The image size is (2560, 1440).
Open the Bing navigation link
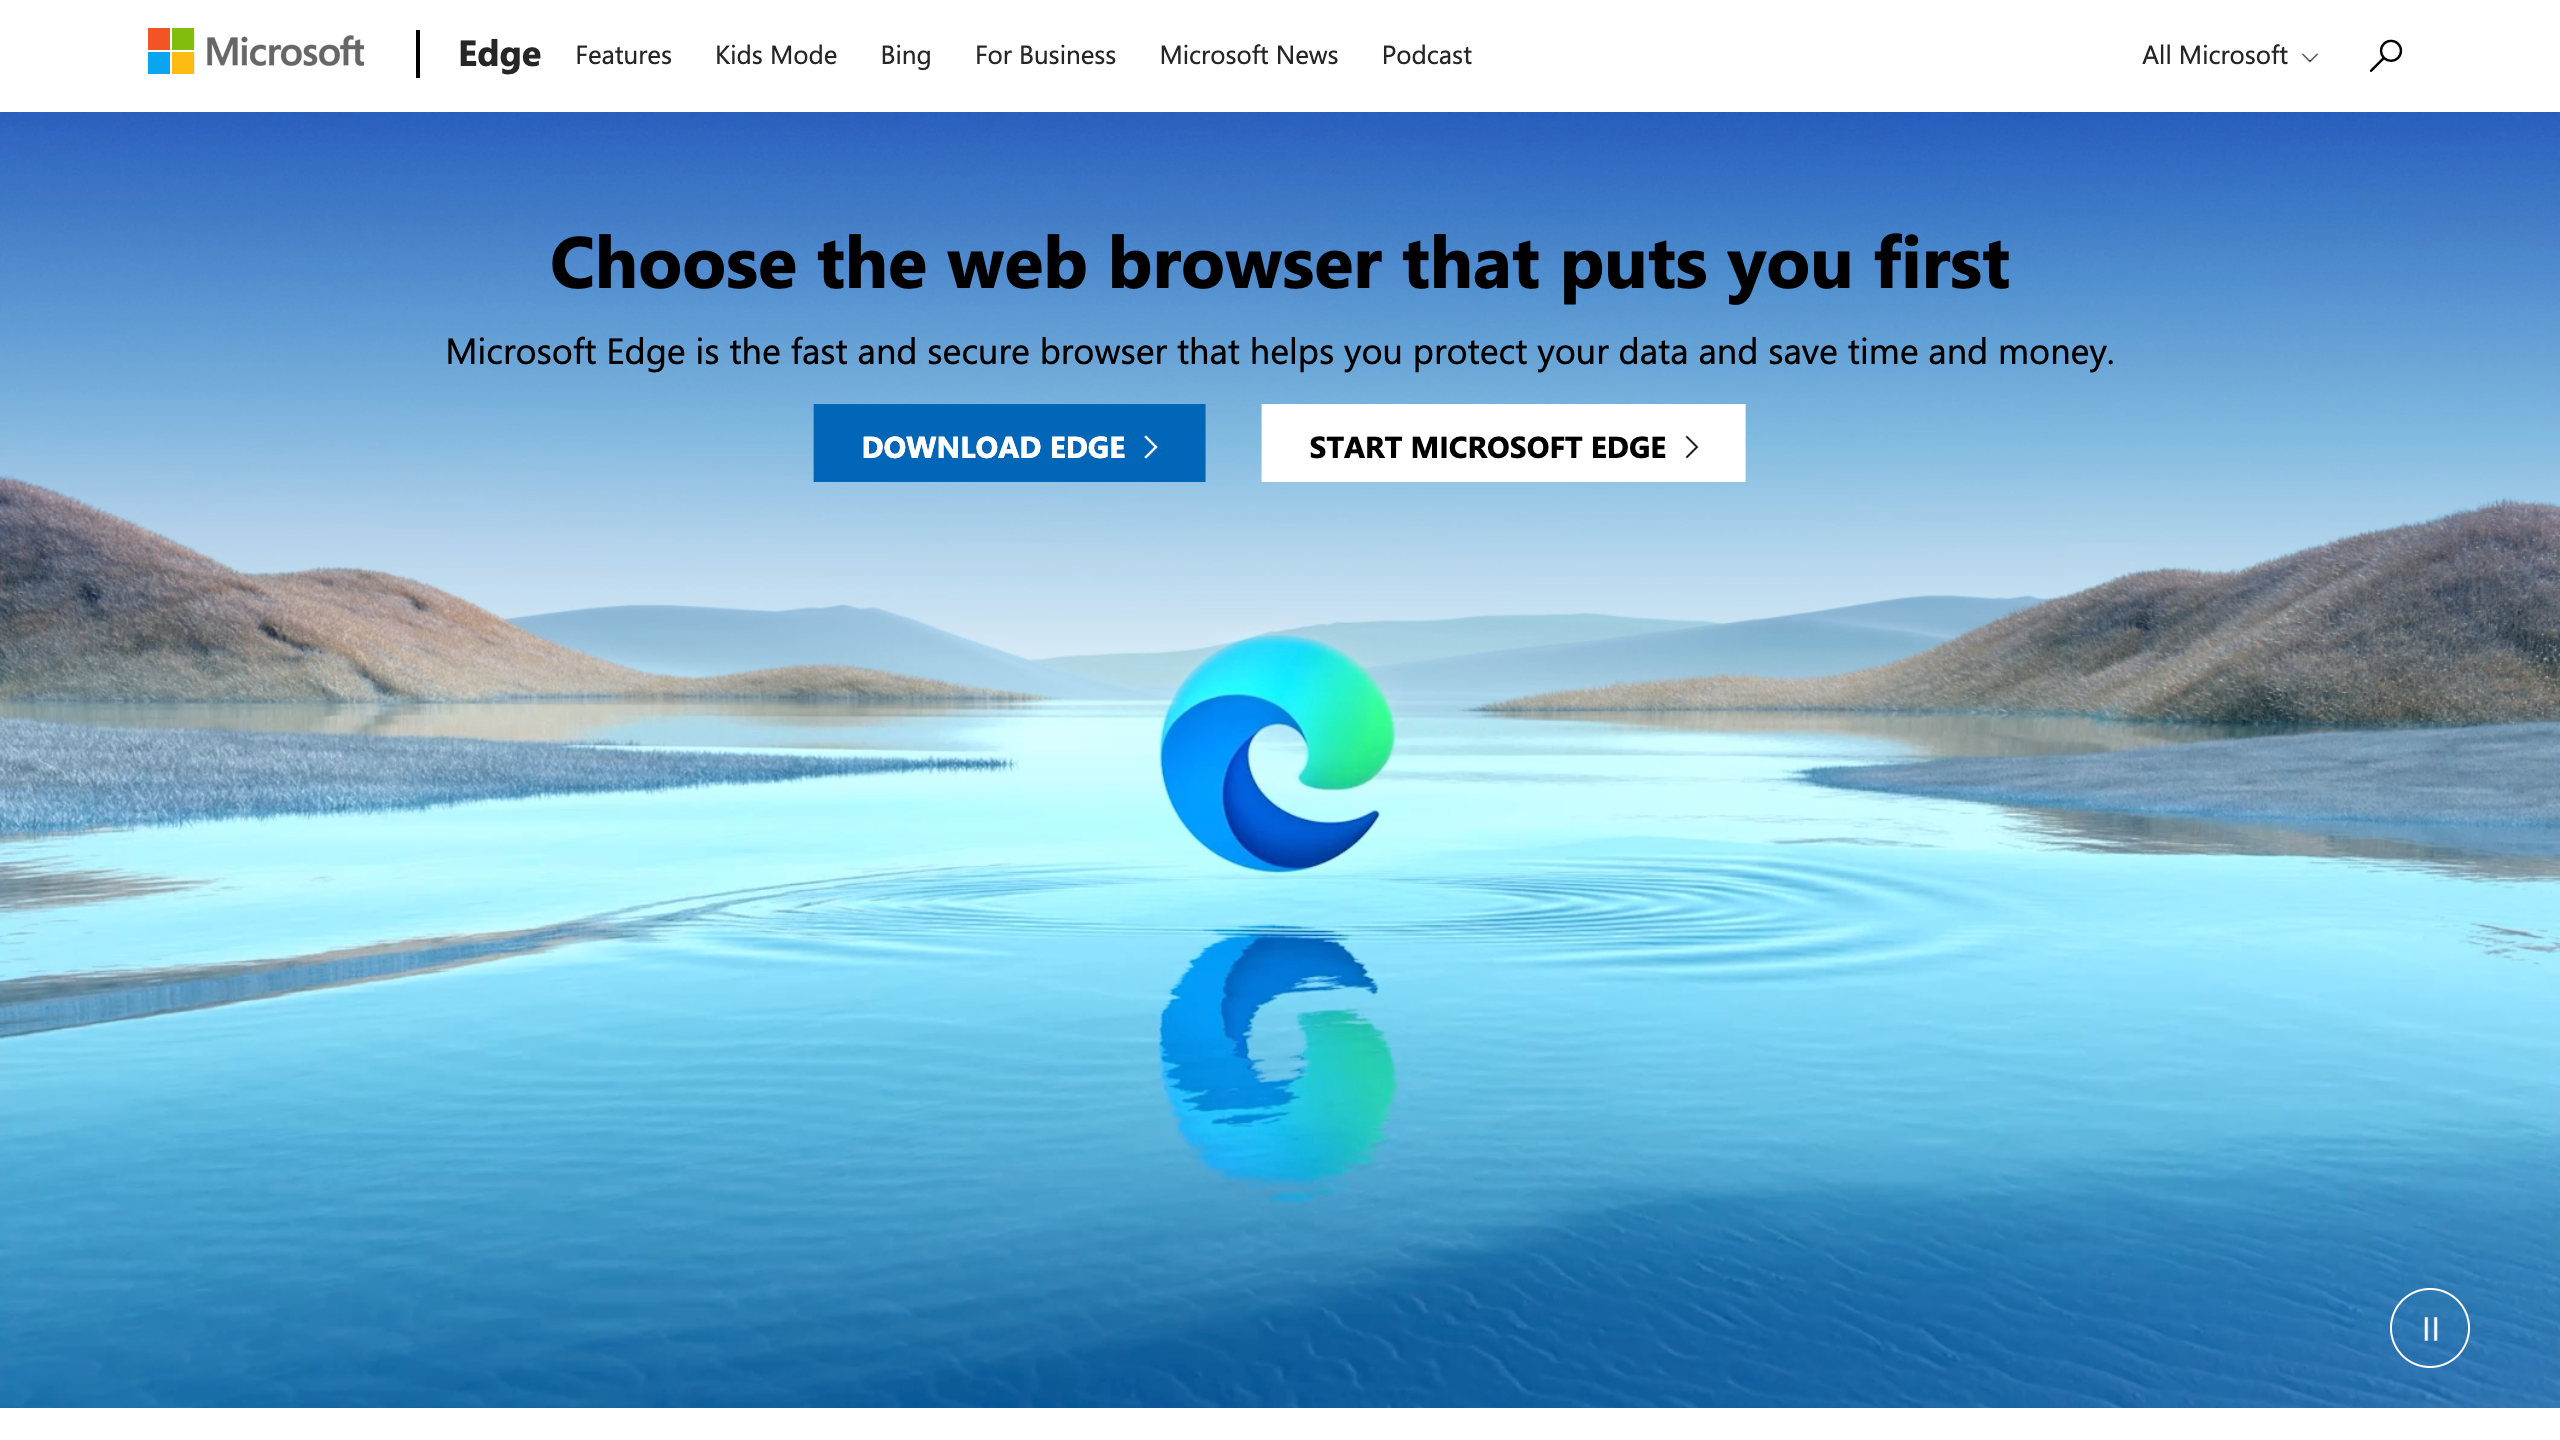[x=905, y=53]
